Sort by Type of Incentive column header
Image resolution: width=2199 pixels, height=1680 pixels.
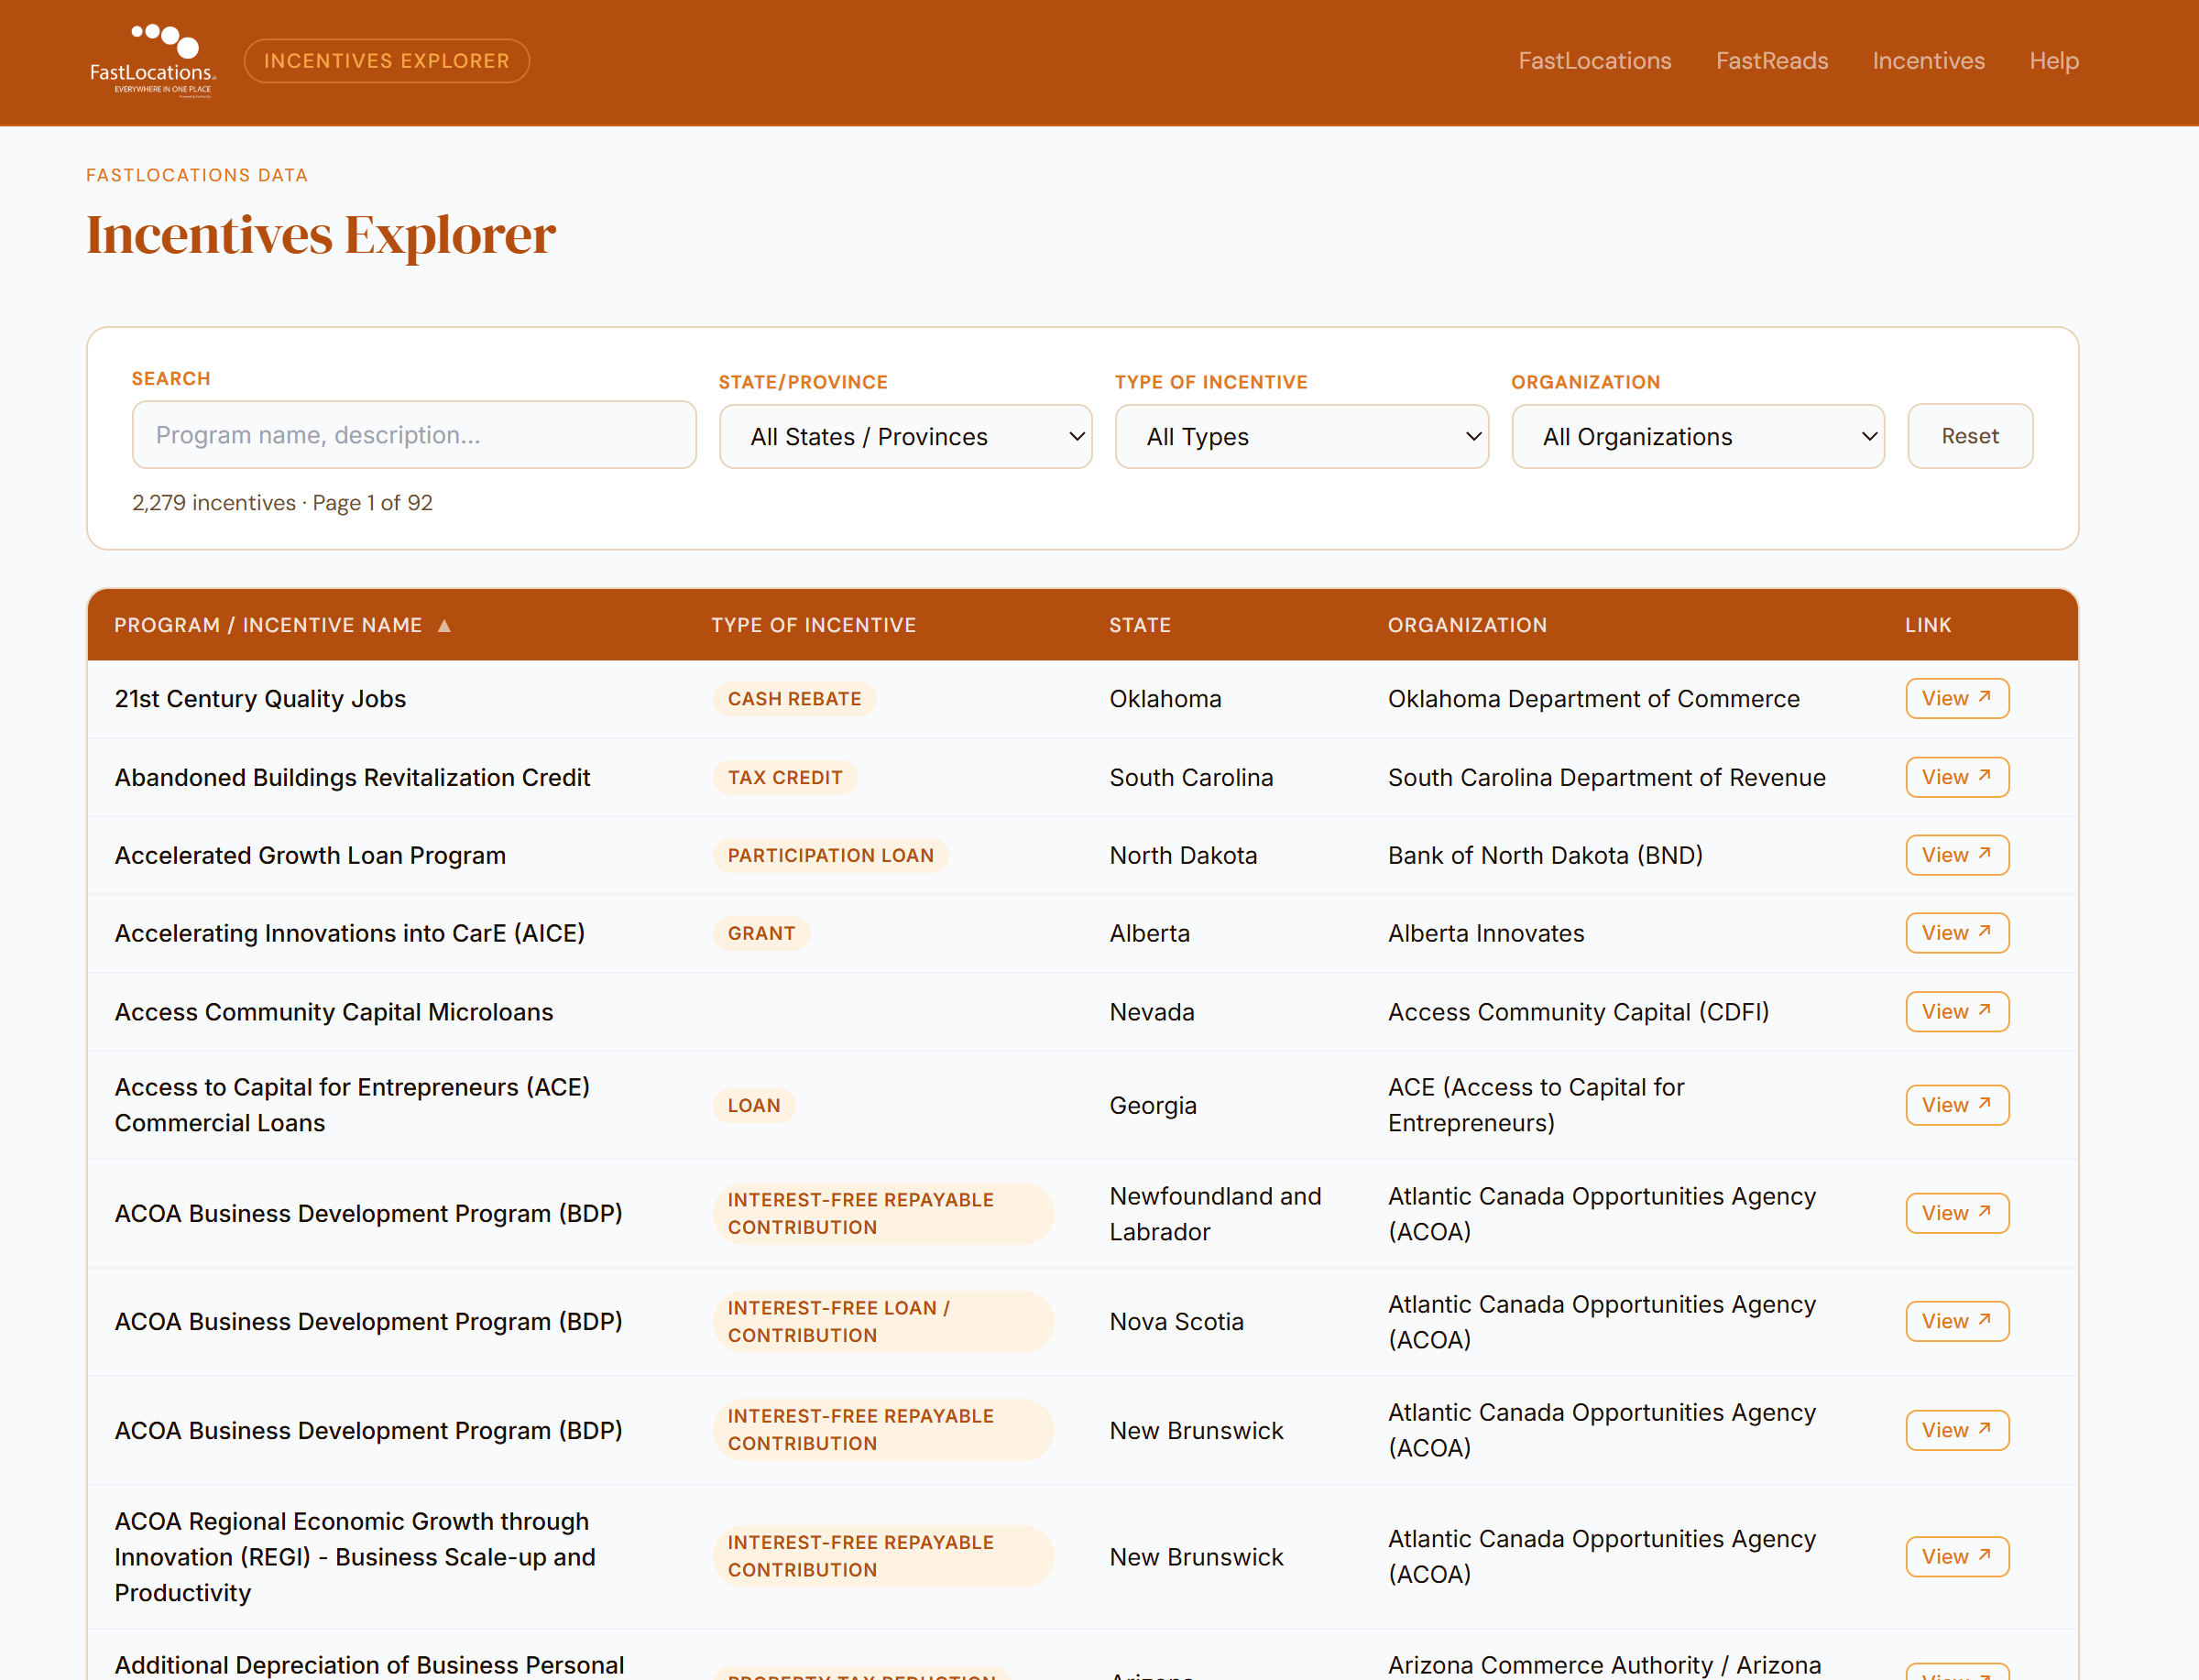[813, 625]
